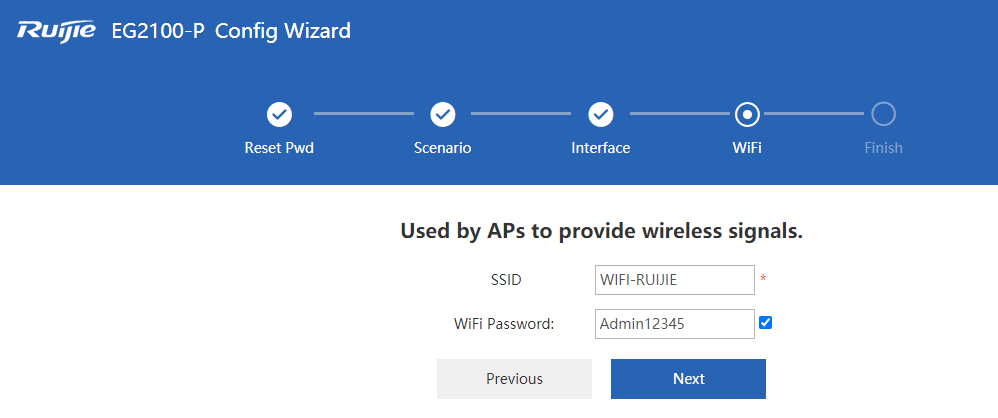
Task: Select the WiFi current step circle
Action: [747, 114]
